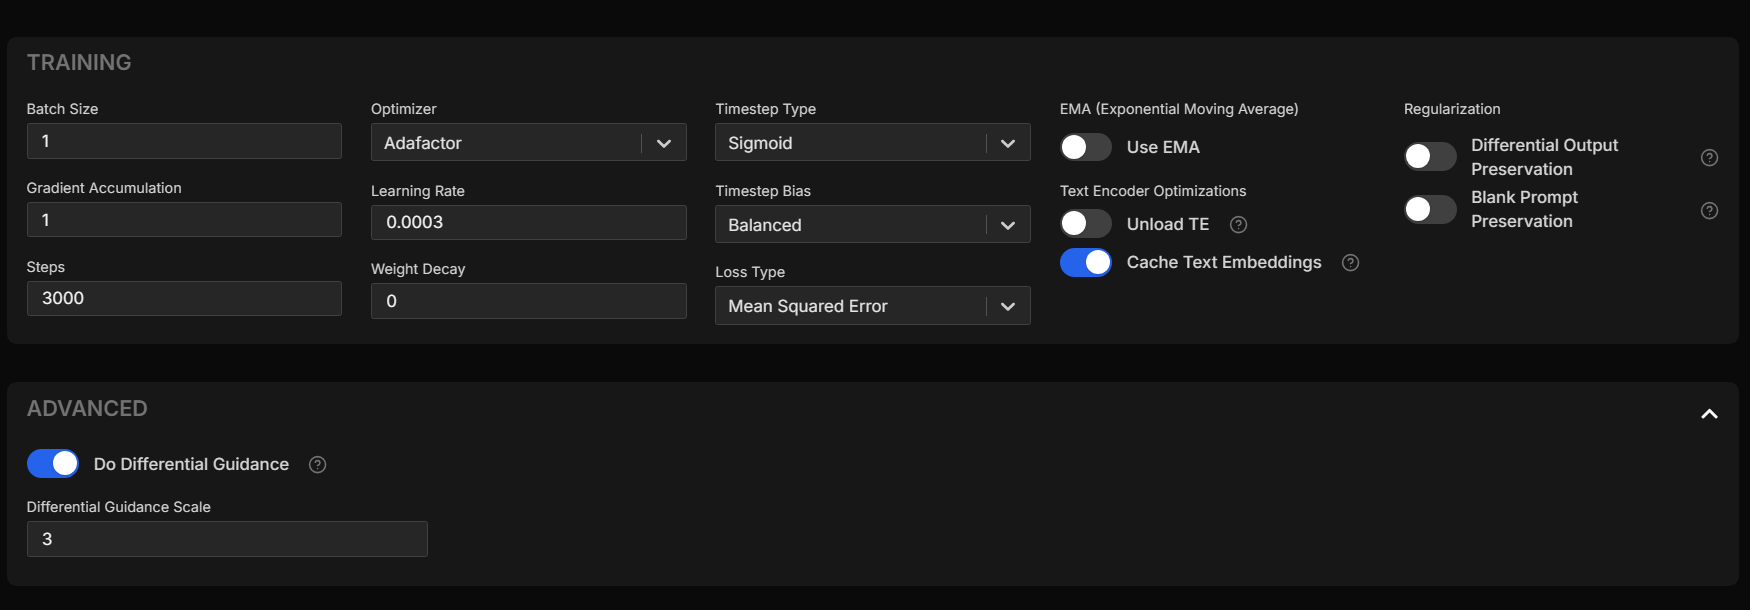Open the Optimizer dropdown showing Adafactor
The image size is (1750, 610).
(528, 143)
